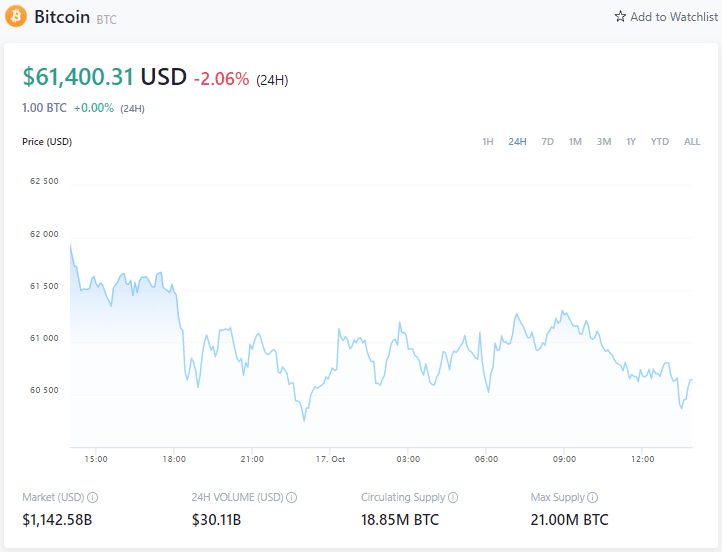Click the orange Bitcoin logo icon

(x=16, y=16)
